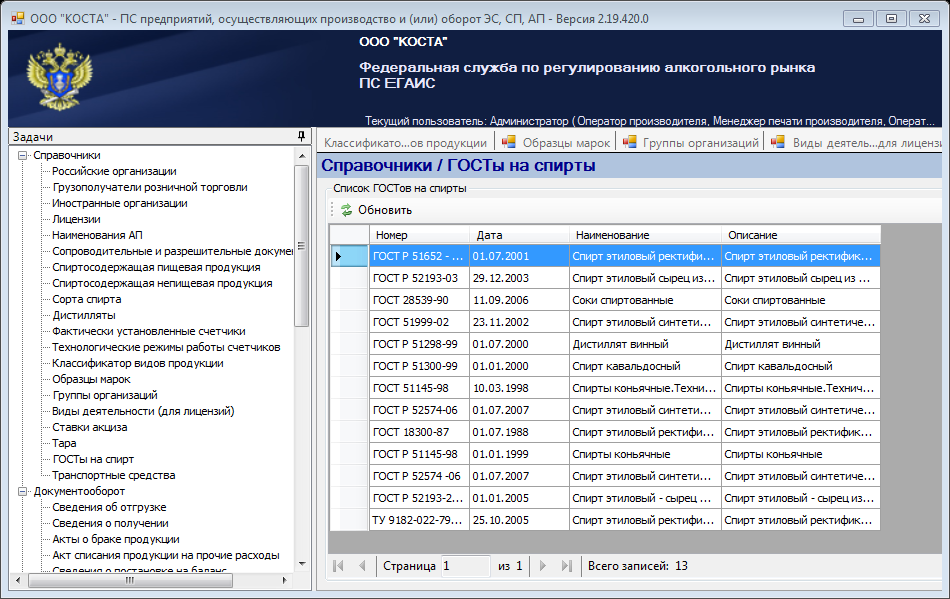This screenshot has height=599, width=950.
Task: Click the icon on the Группы организаций tab
Action: (630, 142)
